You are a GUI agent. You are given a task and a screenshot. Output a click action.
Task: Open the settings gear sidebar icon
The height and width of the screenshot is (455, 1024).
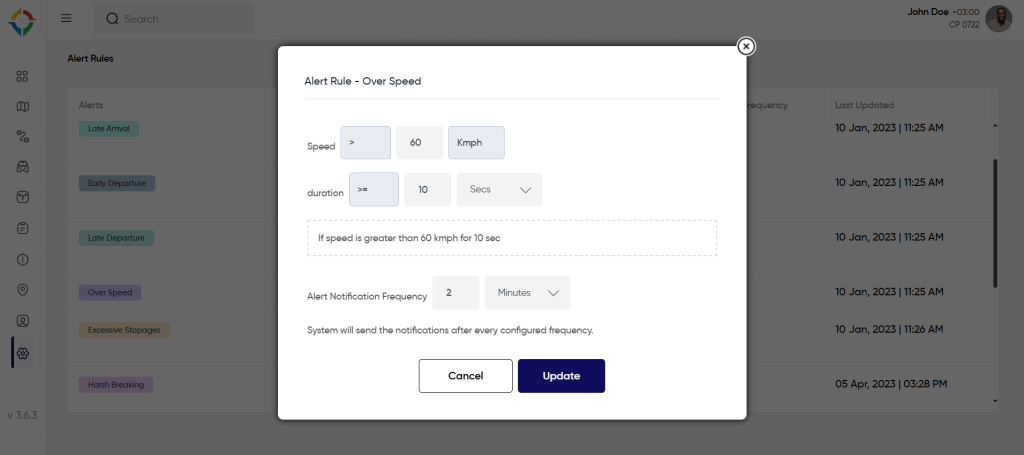(23, 352)
